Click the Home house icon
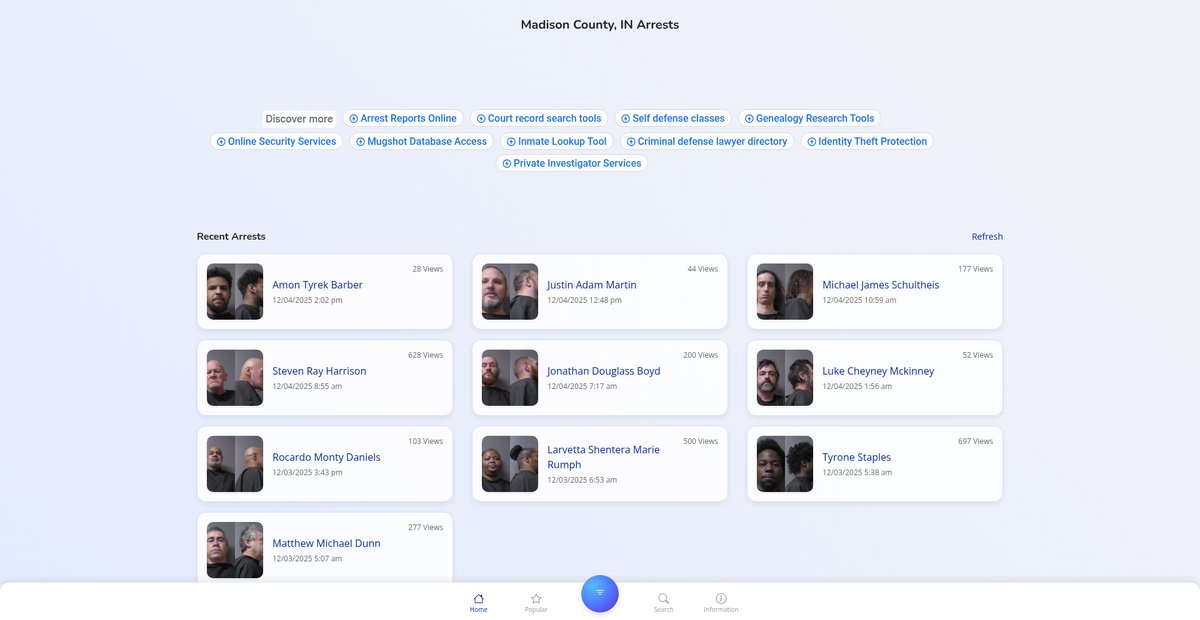The width and height of the screenshot is (1200, 620). [x=479, y=598]
